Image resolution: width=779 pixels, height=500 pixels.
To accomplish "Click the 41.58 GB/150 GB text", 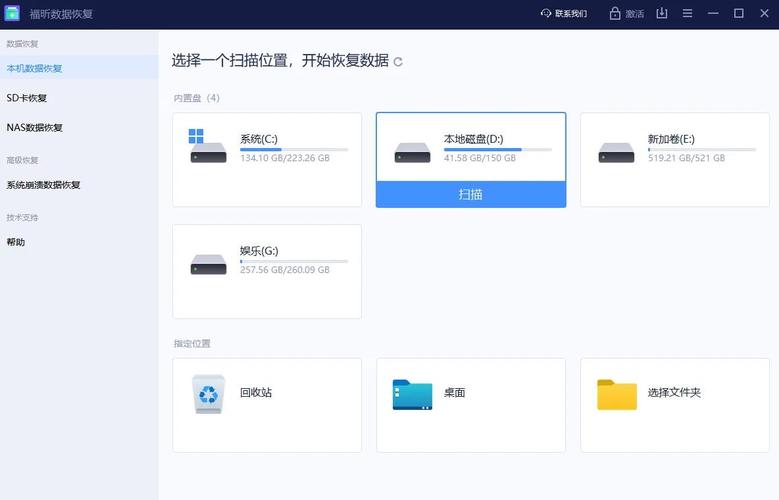I will [x=480, y=158].
